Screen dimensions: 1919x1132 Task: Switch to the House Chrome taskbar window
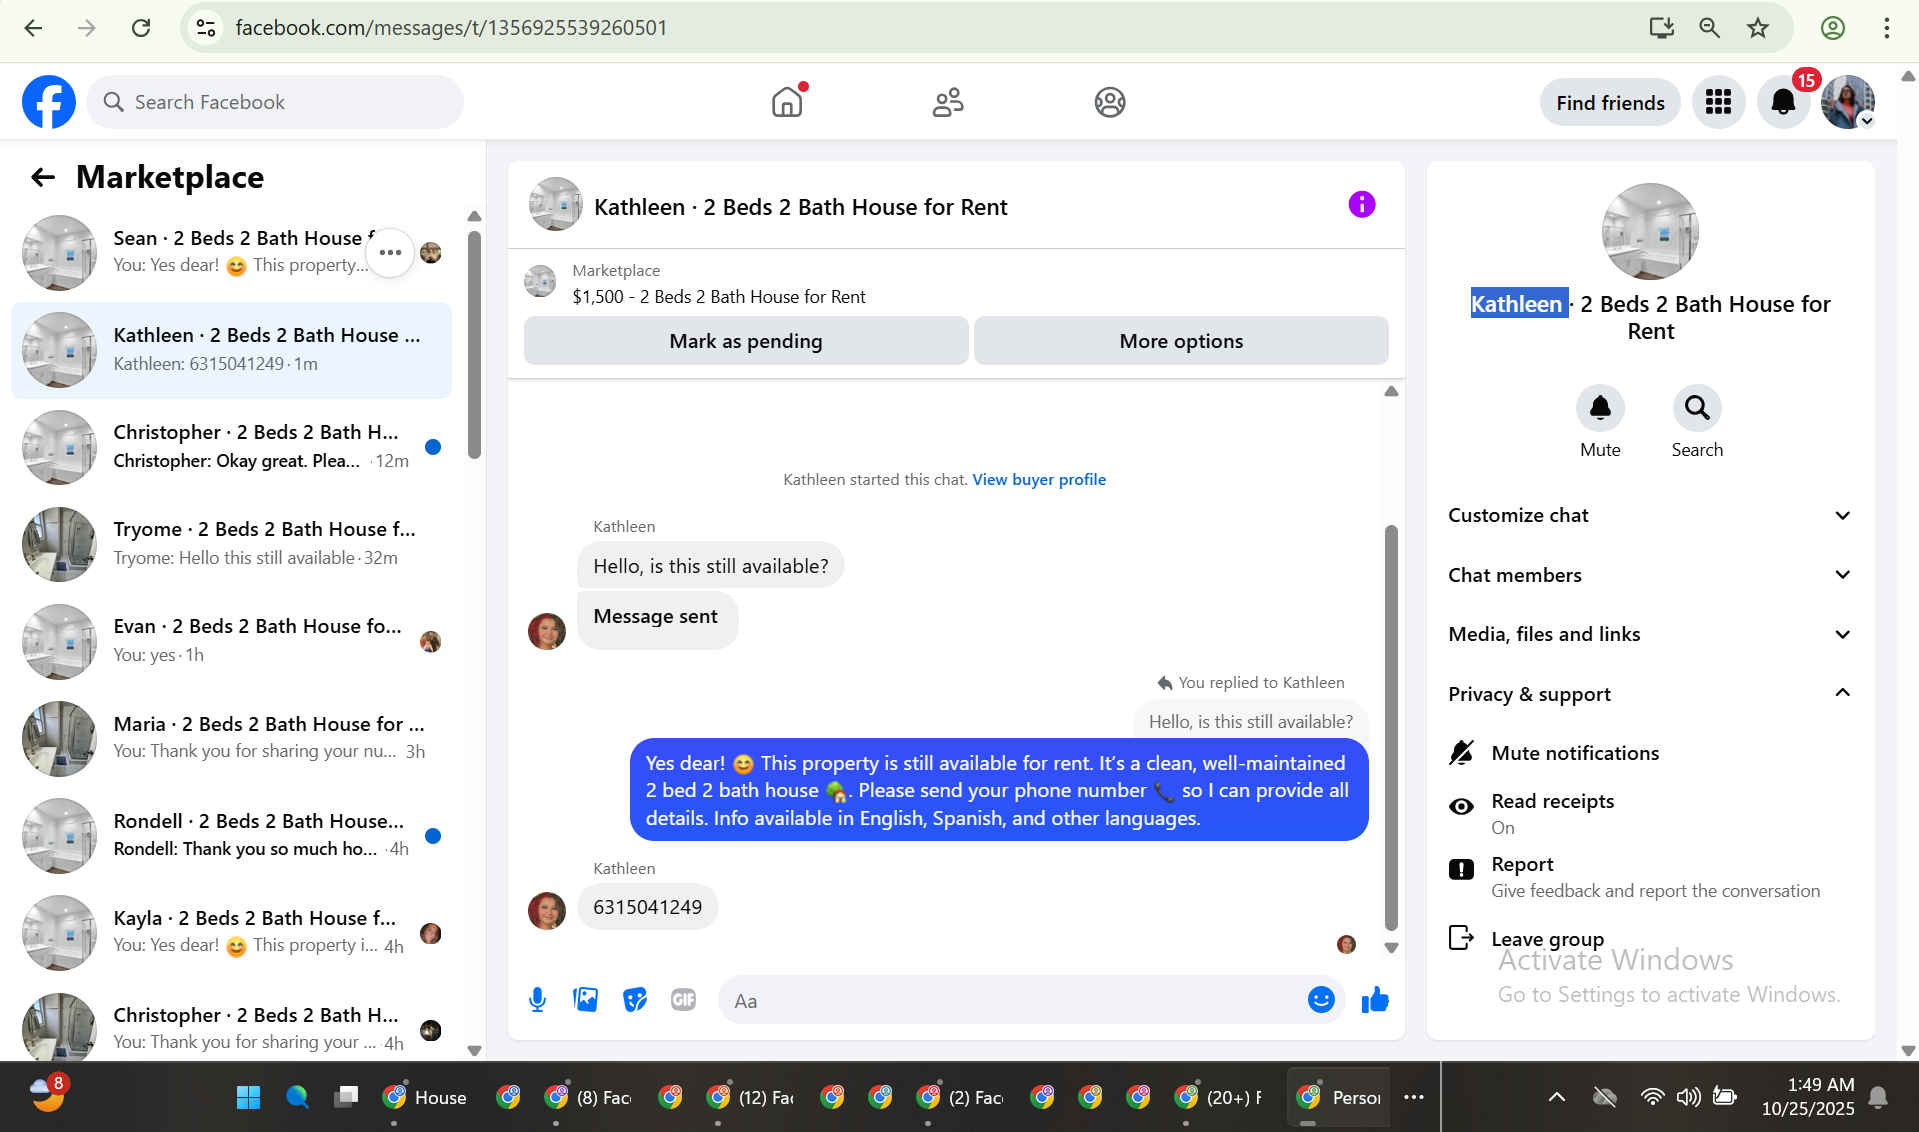[425, 1097]
